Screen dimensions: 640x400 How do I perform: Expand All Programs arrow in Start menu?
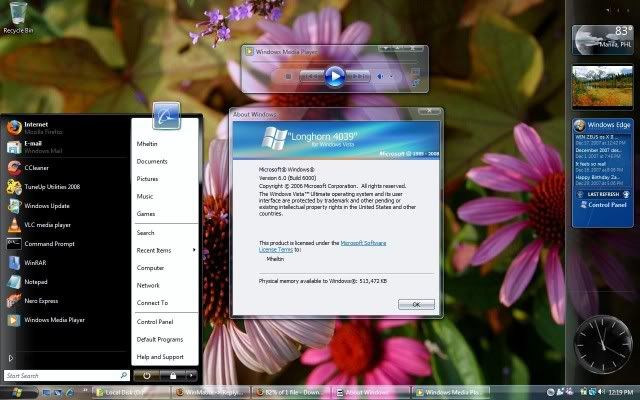(x=11, y=358)
